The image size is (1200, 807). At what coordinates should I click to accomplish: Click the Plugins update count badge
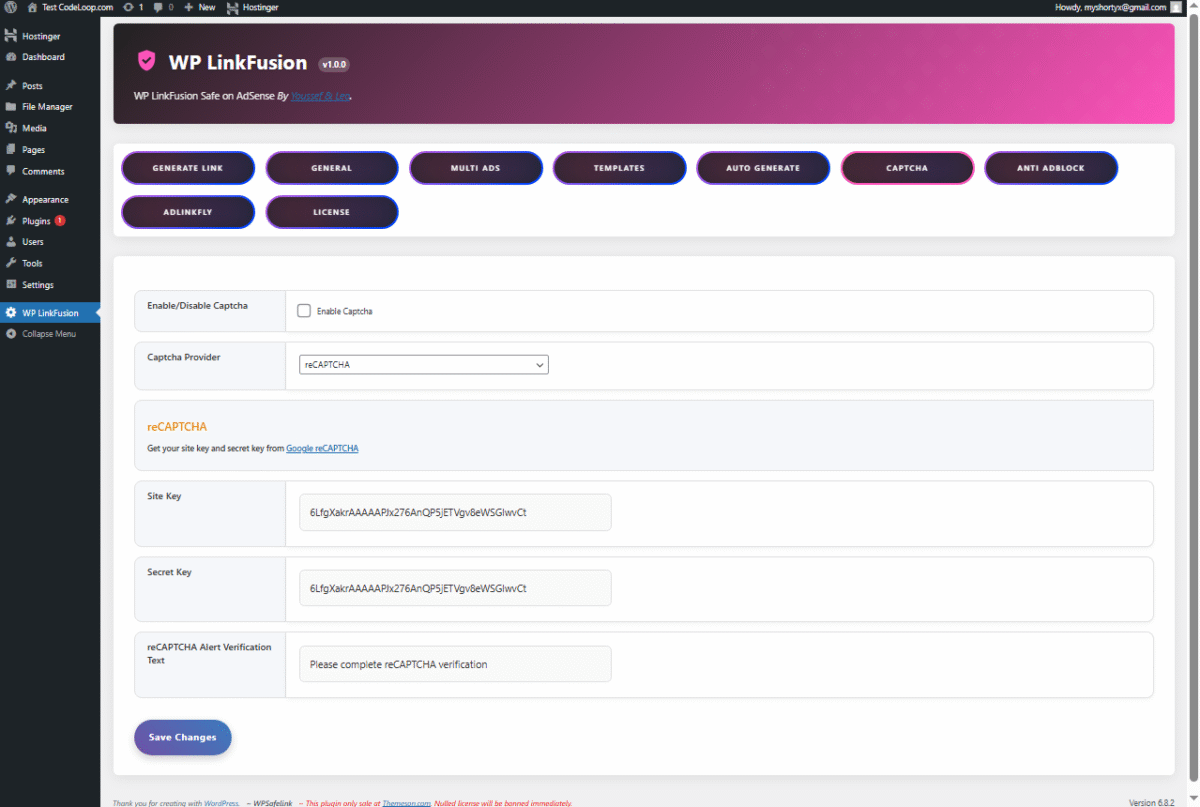click(x=60, y=221)
